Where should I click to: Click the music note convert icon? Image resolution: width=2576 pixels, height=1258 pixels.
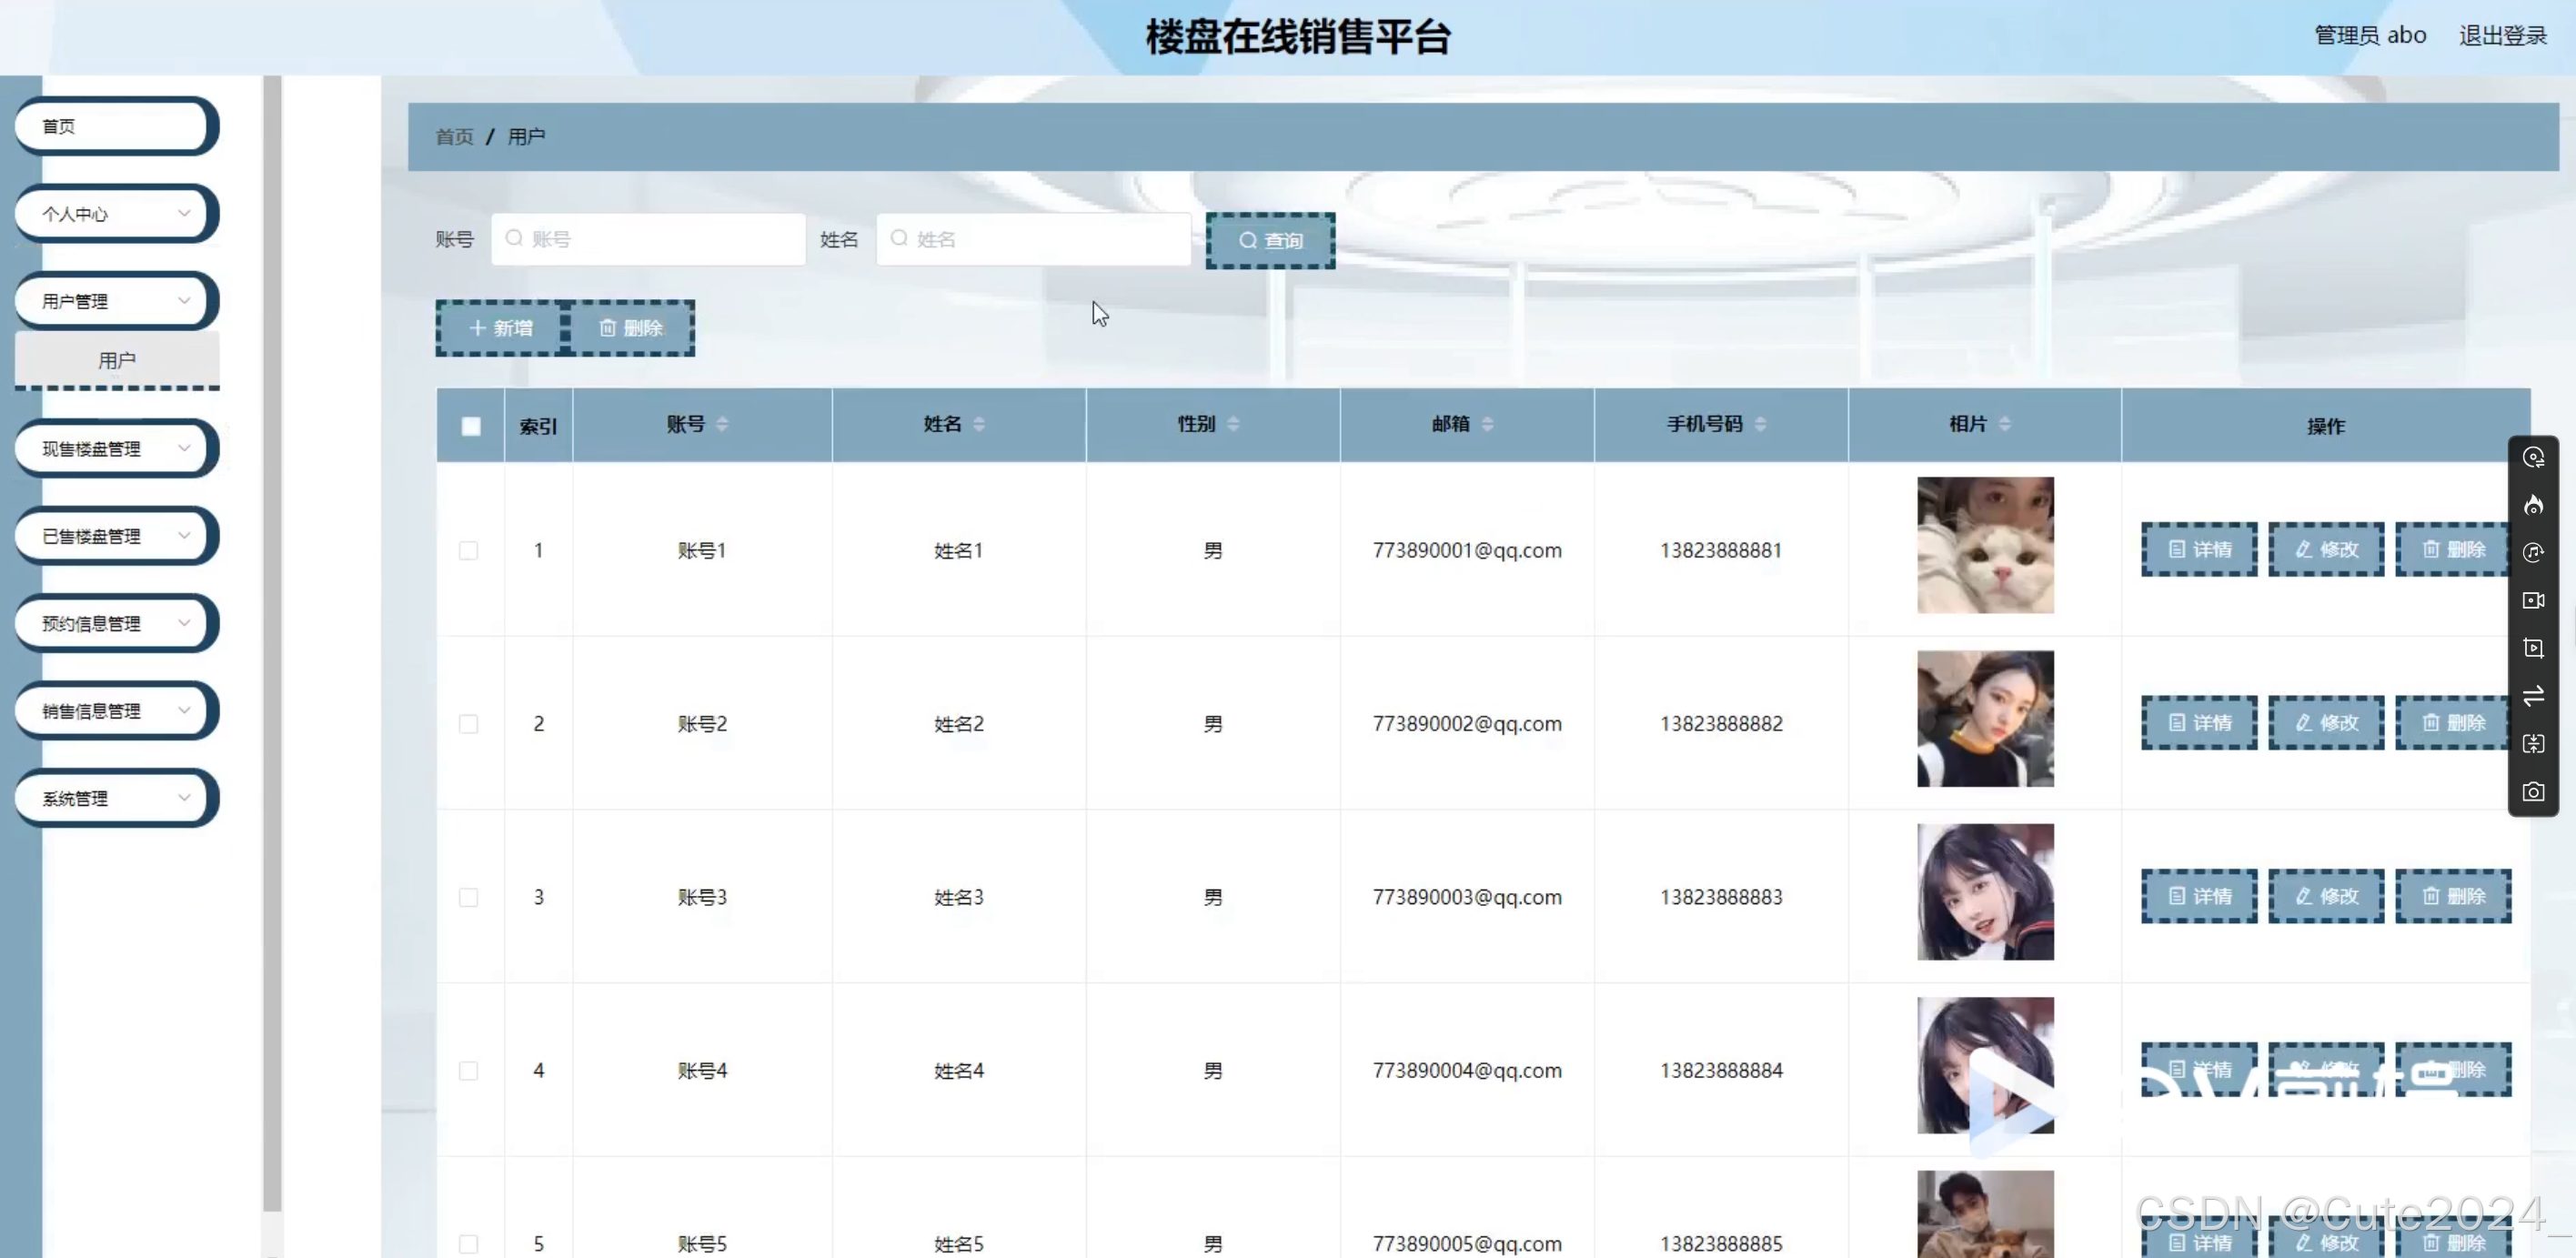(x=2533, y=553)
